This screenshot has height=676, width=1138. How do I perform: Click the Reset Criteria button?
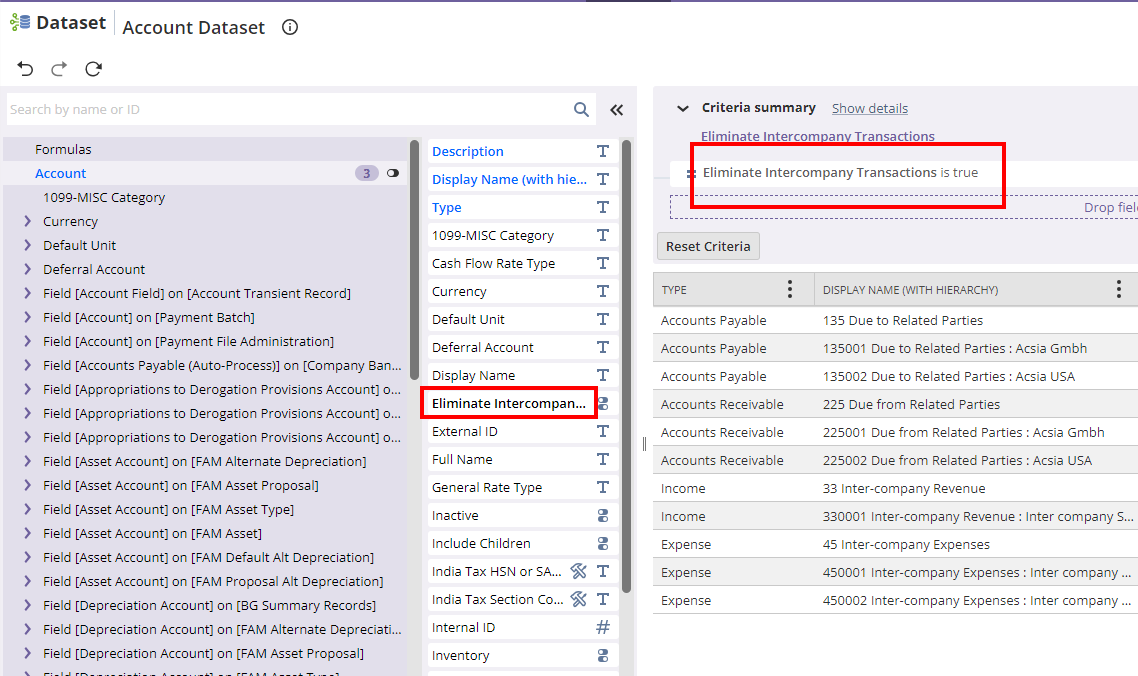click(x=708, y=246)
